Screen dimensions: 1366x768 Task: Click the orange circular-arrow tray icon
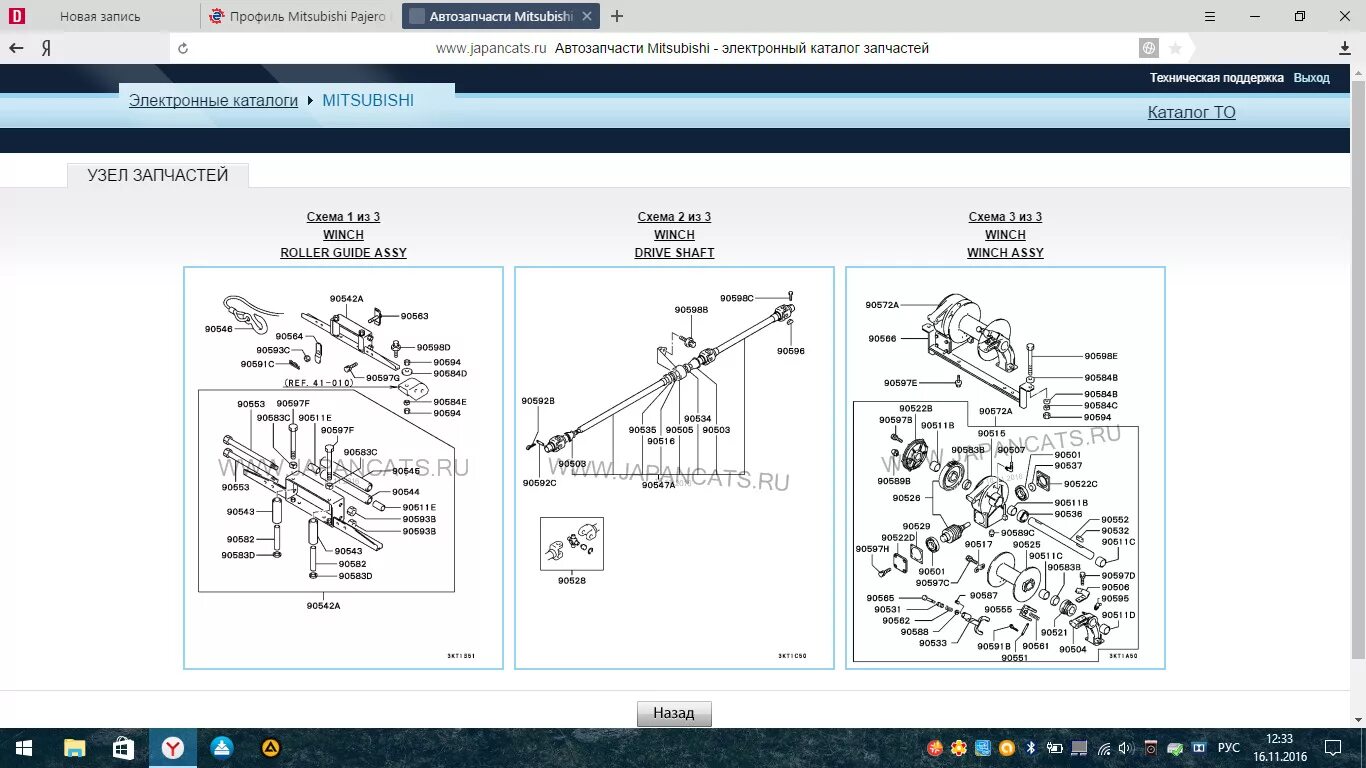1007,748
